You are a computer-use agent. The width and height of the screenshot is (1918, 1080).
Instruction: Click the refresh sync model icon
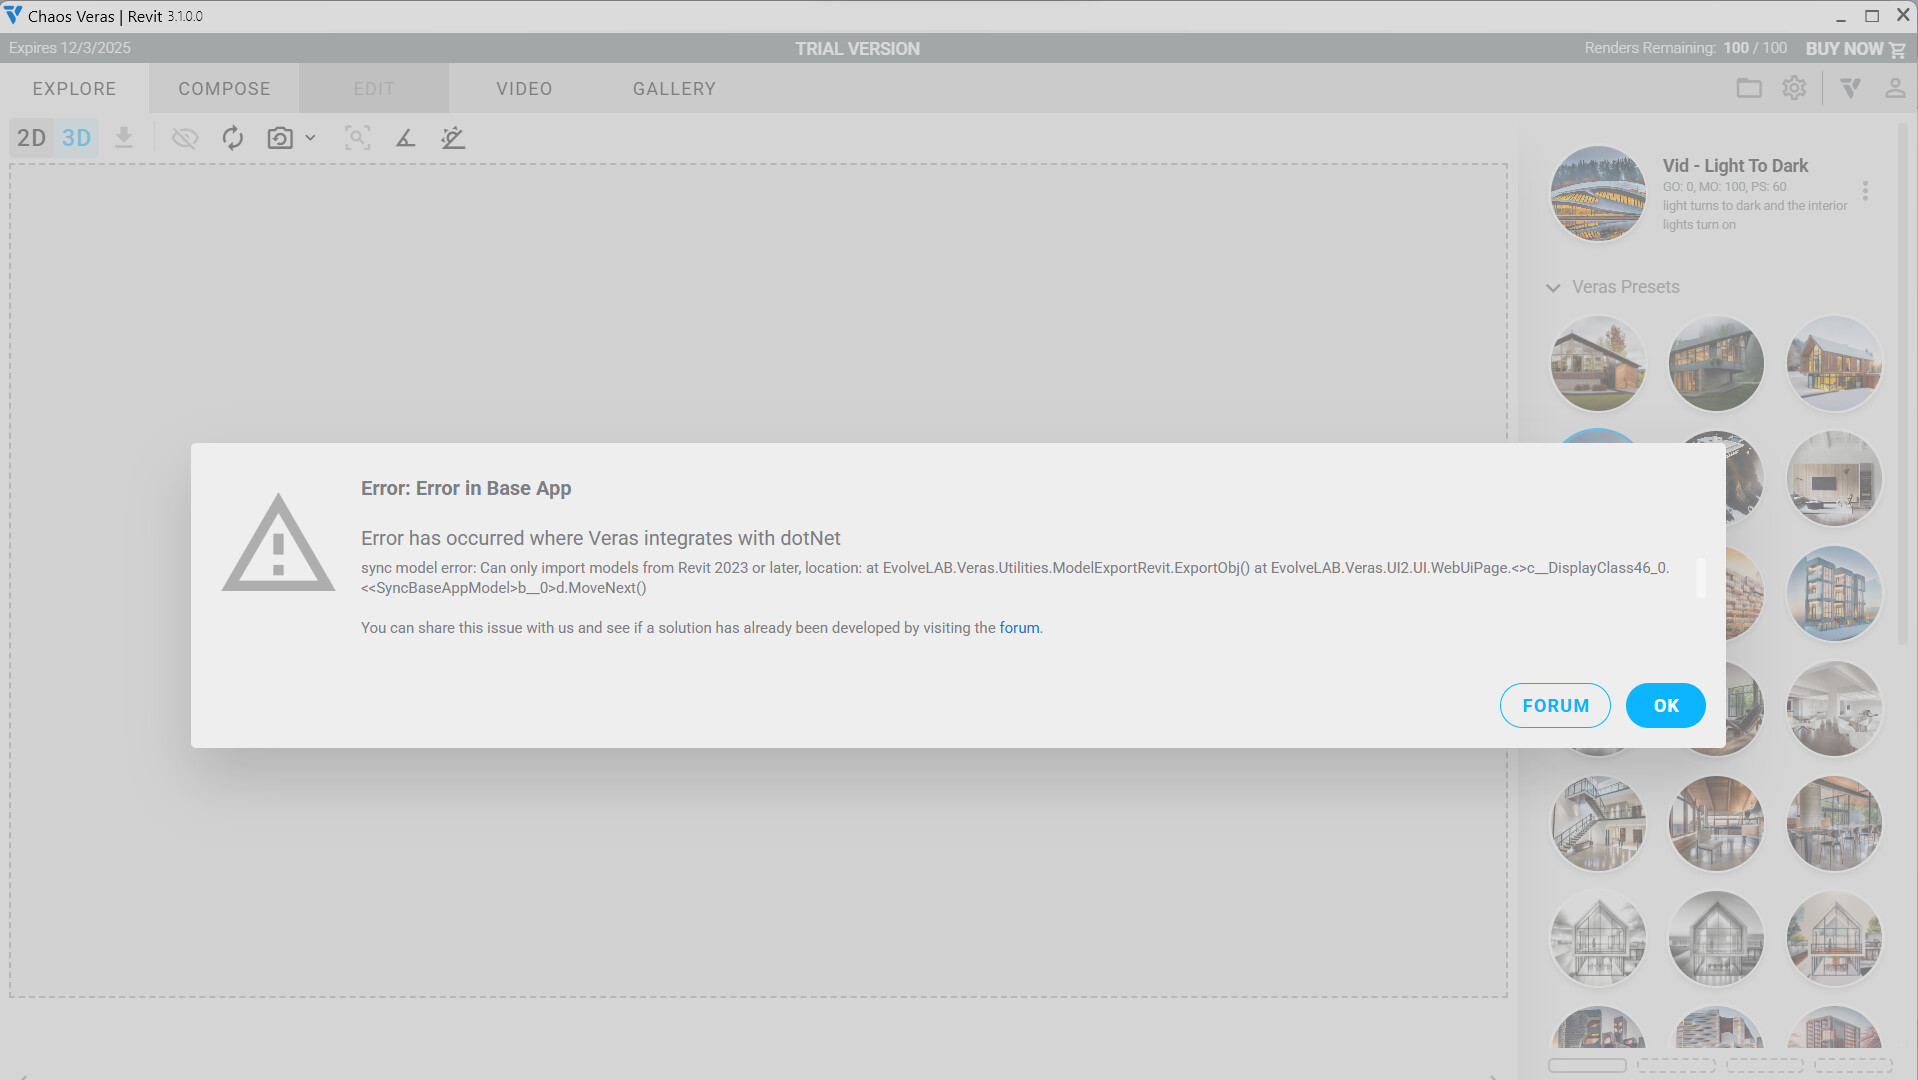[233, 138]
